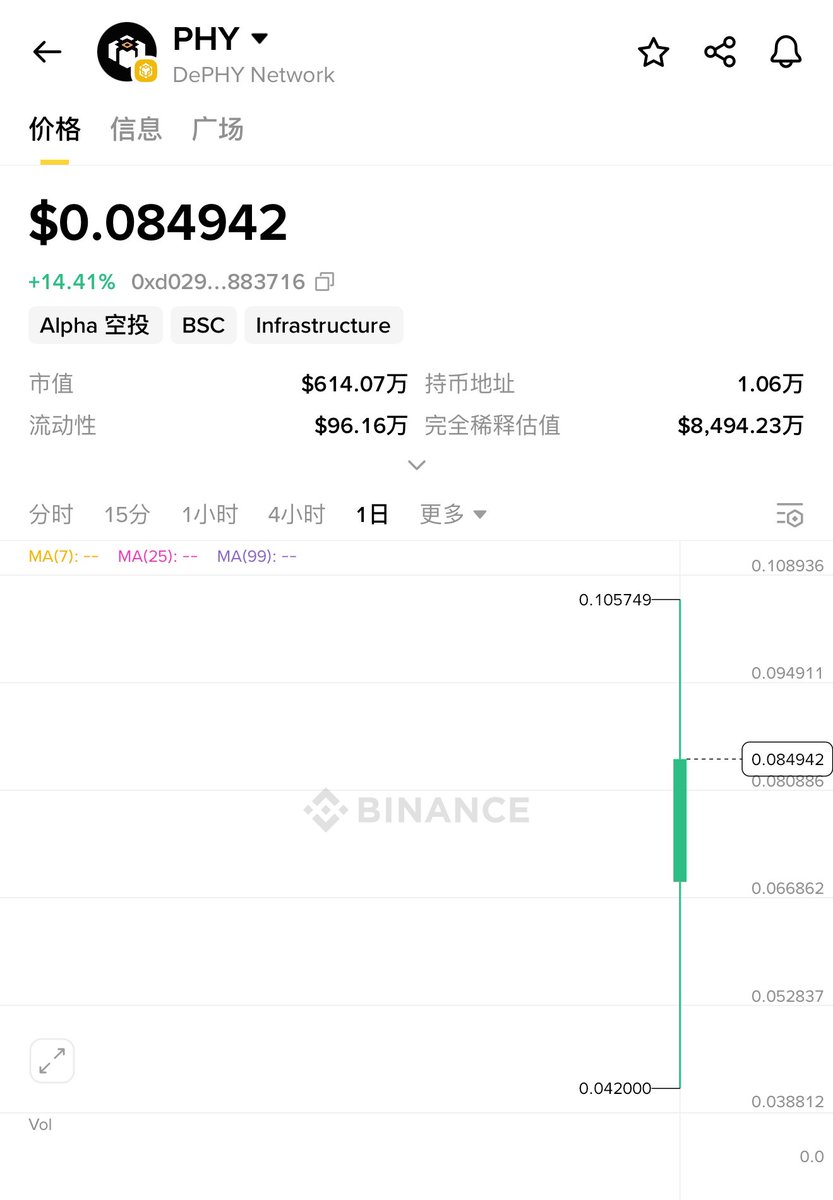This screenshot has width=833, height=1200.
Task: Set a price alert via bell icon
Action: pos(786,52)
